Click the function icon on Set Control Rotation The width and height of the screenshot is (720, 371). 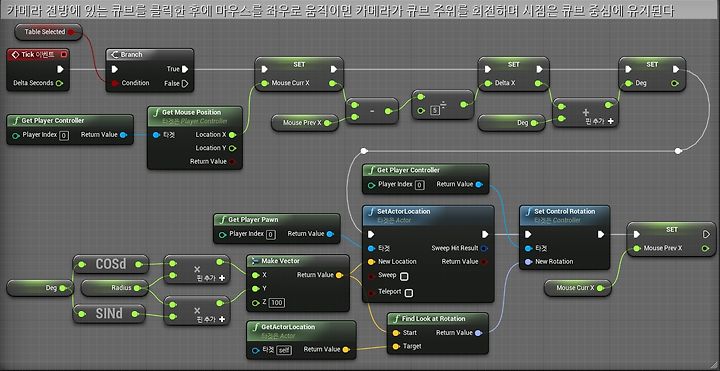(x=529, y=212)
